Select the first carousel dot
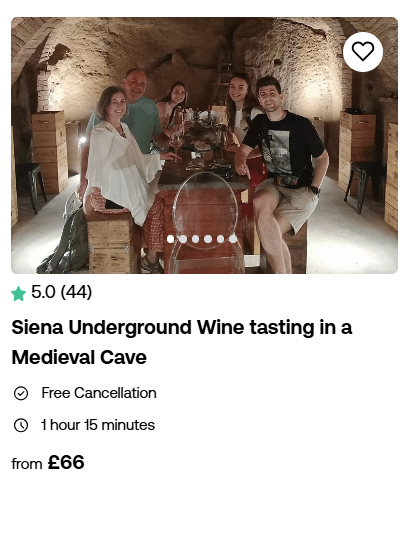The width and height of the screenshot is (400, 537). click(171, 239)
